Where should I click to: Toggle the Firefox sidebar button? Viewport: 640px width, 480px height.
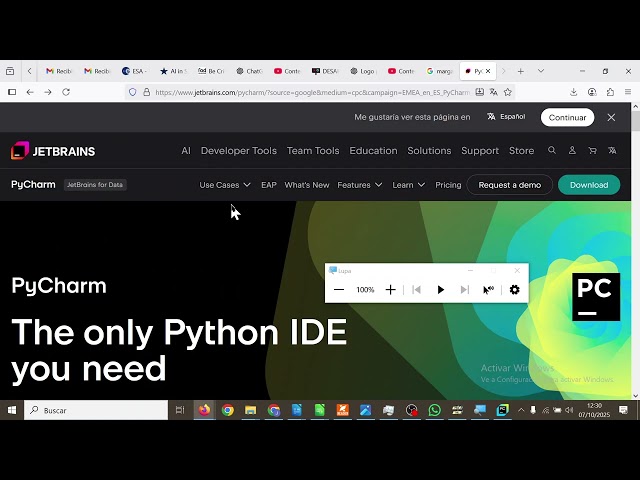12,92
